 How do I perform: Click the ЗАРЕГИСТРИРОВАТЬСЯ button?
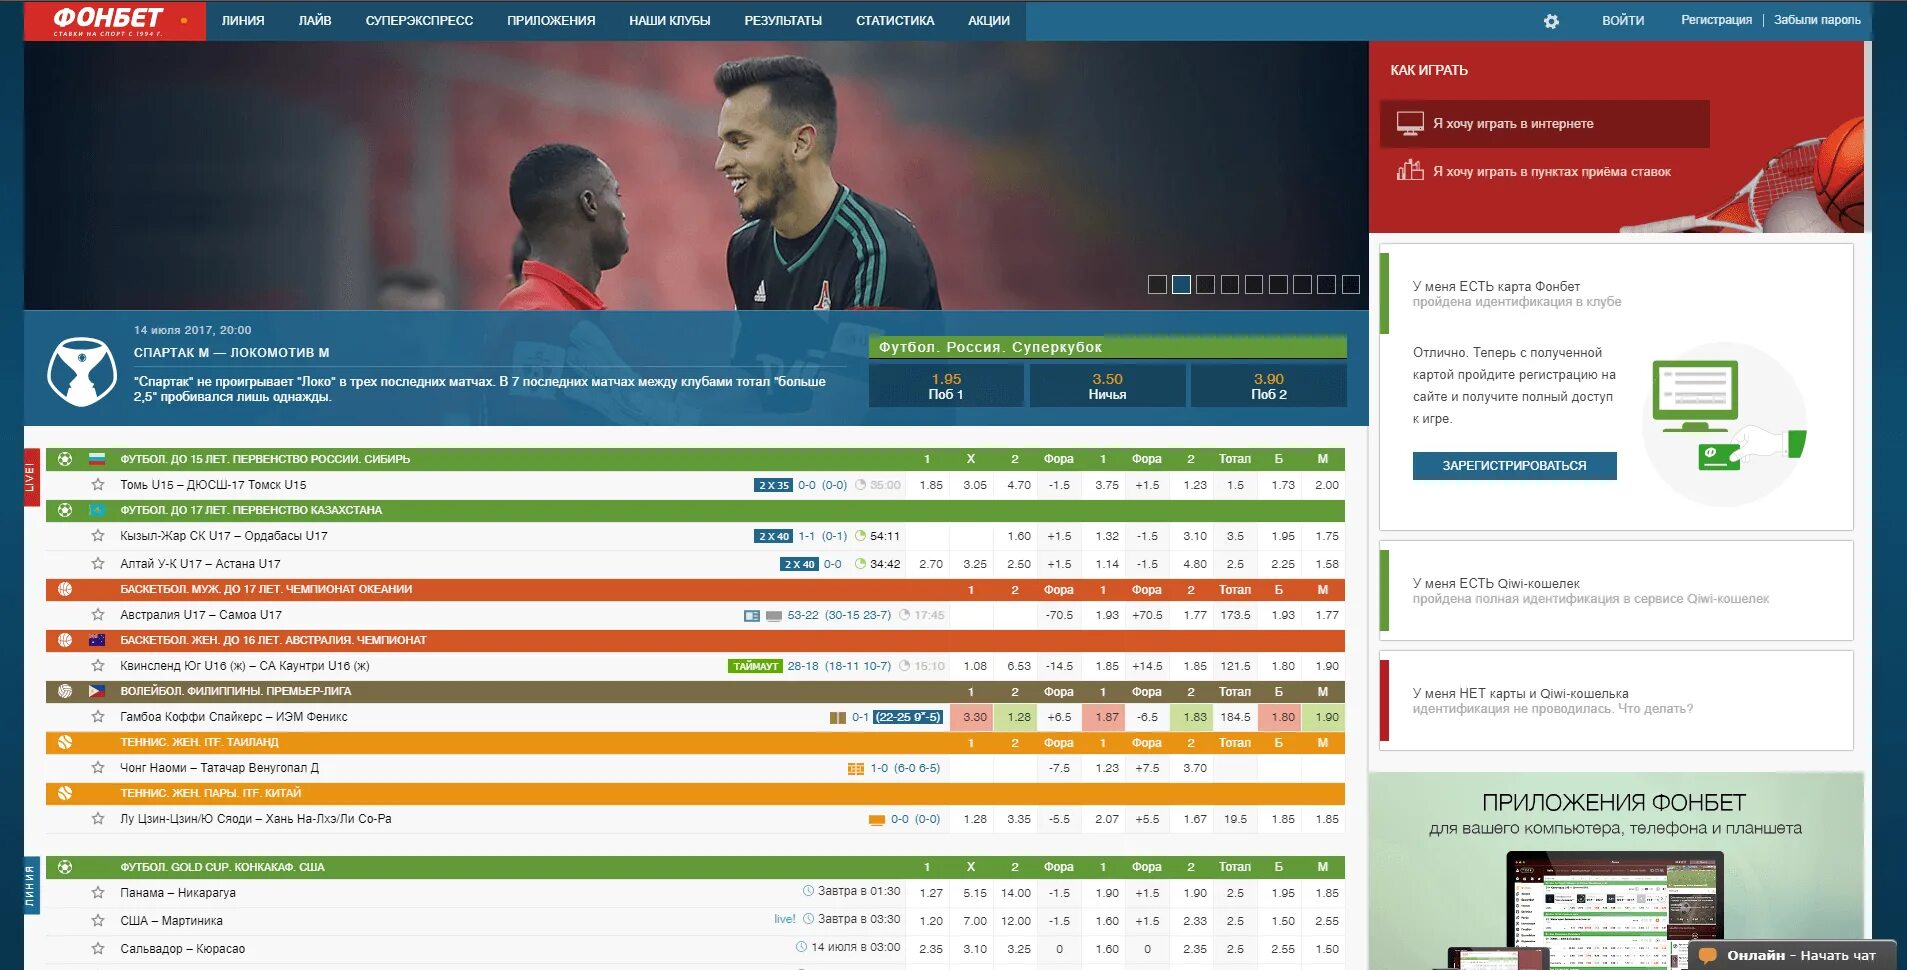pyautogui.click(x=1514, y=466)
